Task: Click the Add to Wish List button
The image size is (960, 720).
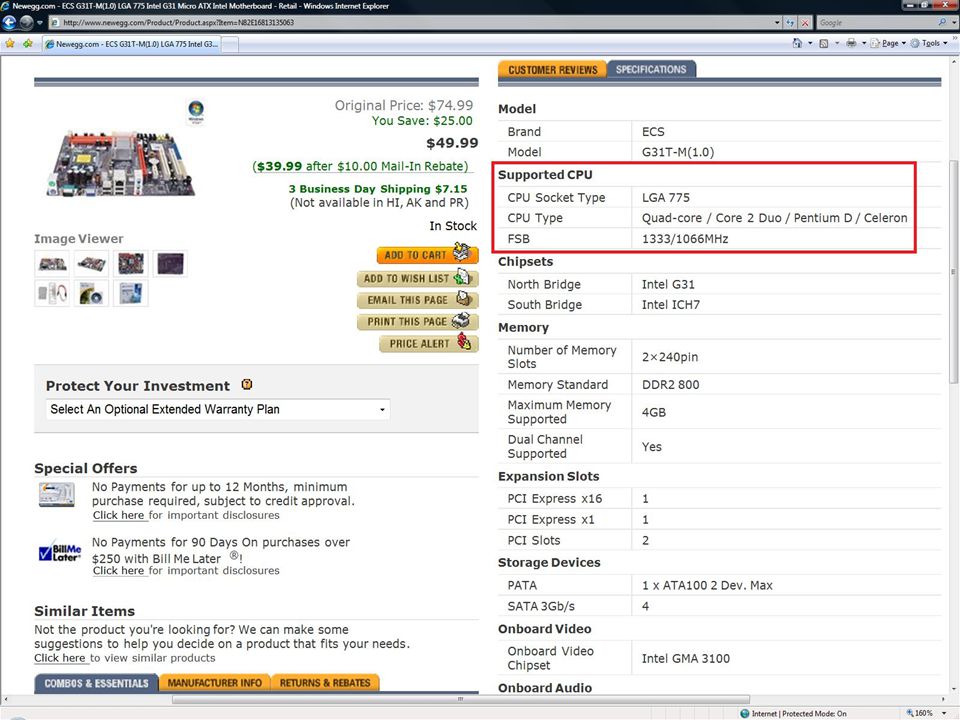Action: point(417,278)
